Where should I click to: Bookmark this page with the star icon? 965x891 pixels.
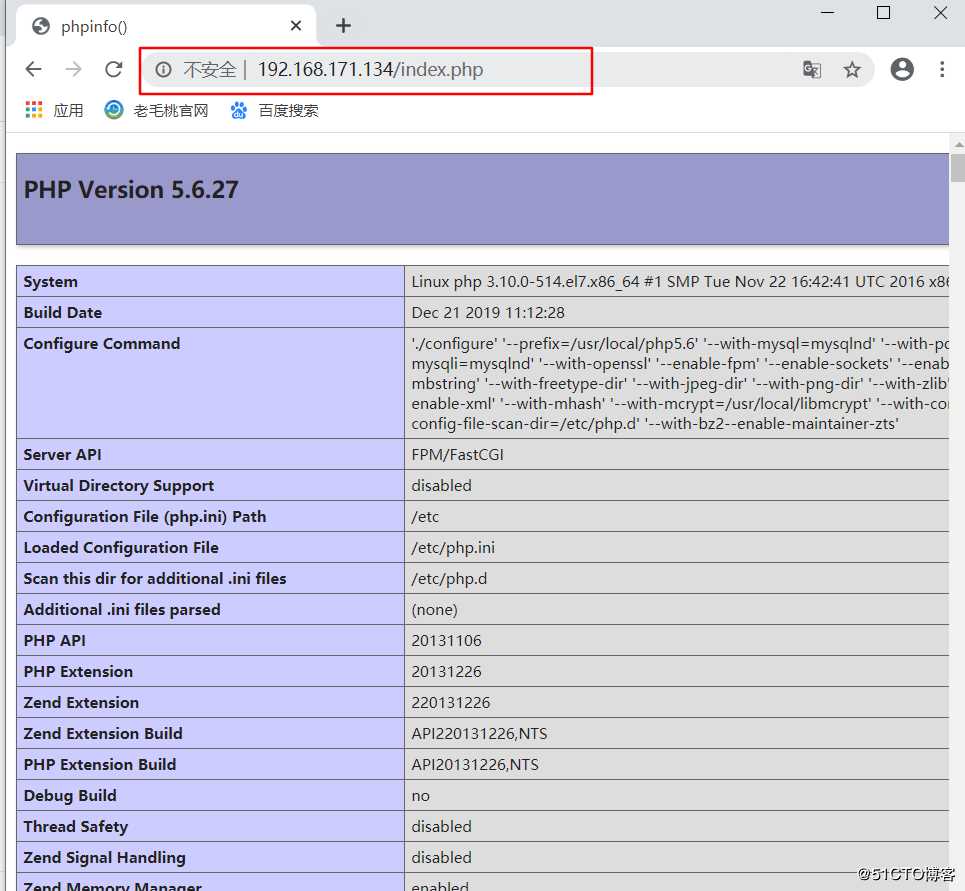pyautogui.click(x=852, y=70)
